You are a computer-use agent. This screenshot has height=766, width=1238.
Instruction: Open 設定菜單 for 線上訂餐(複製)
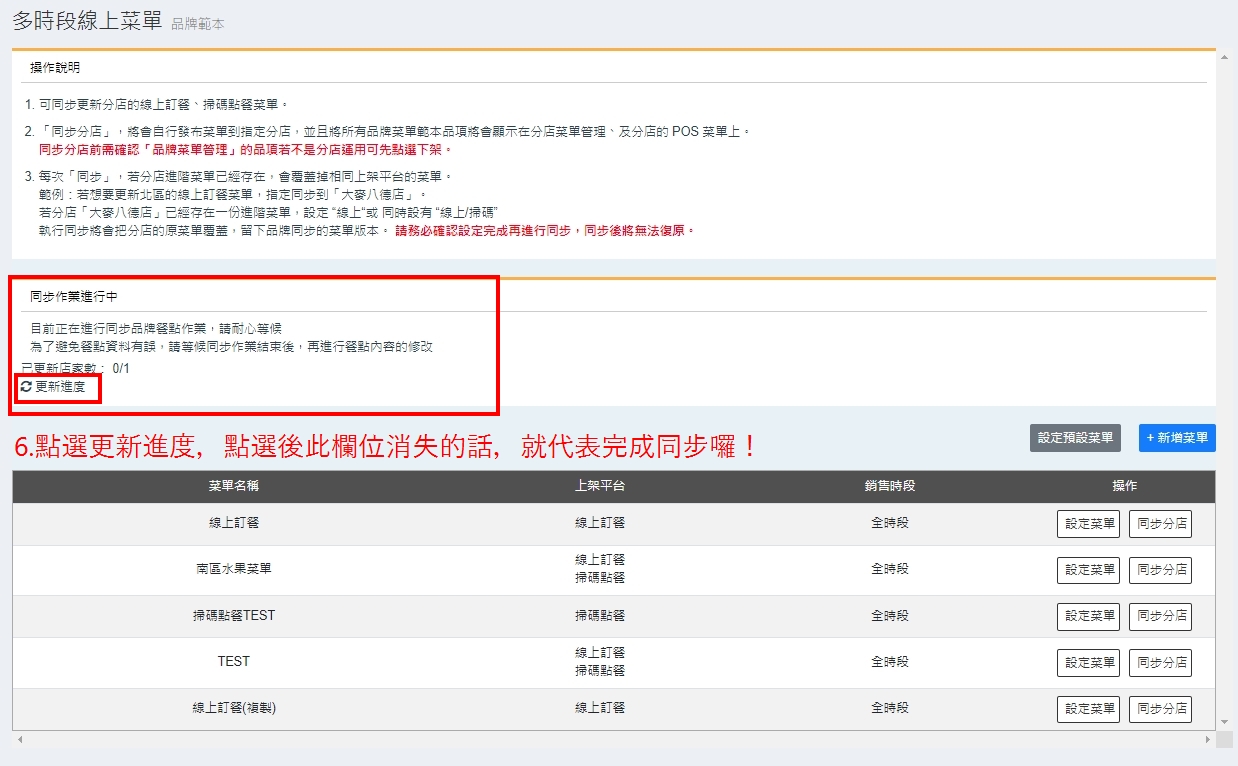[x=1088, y=709]
